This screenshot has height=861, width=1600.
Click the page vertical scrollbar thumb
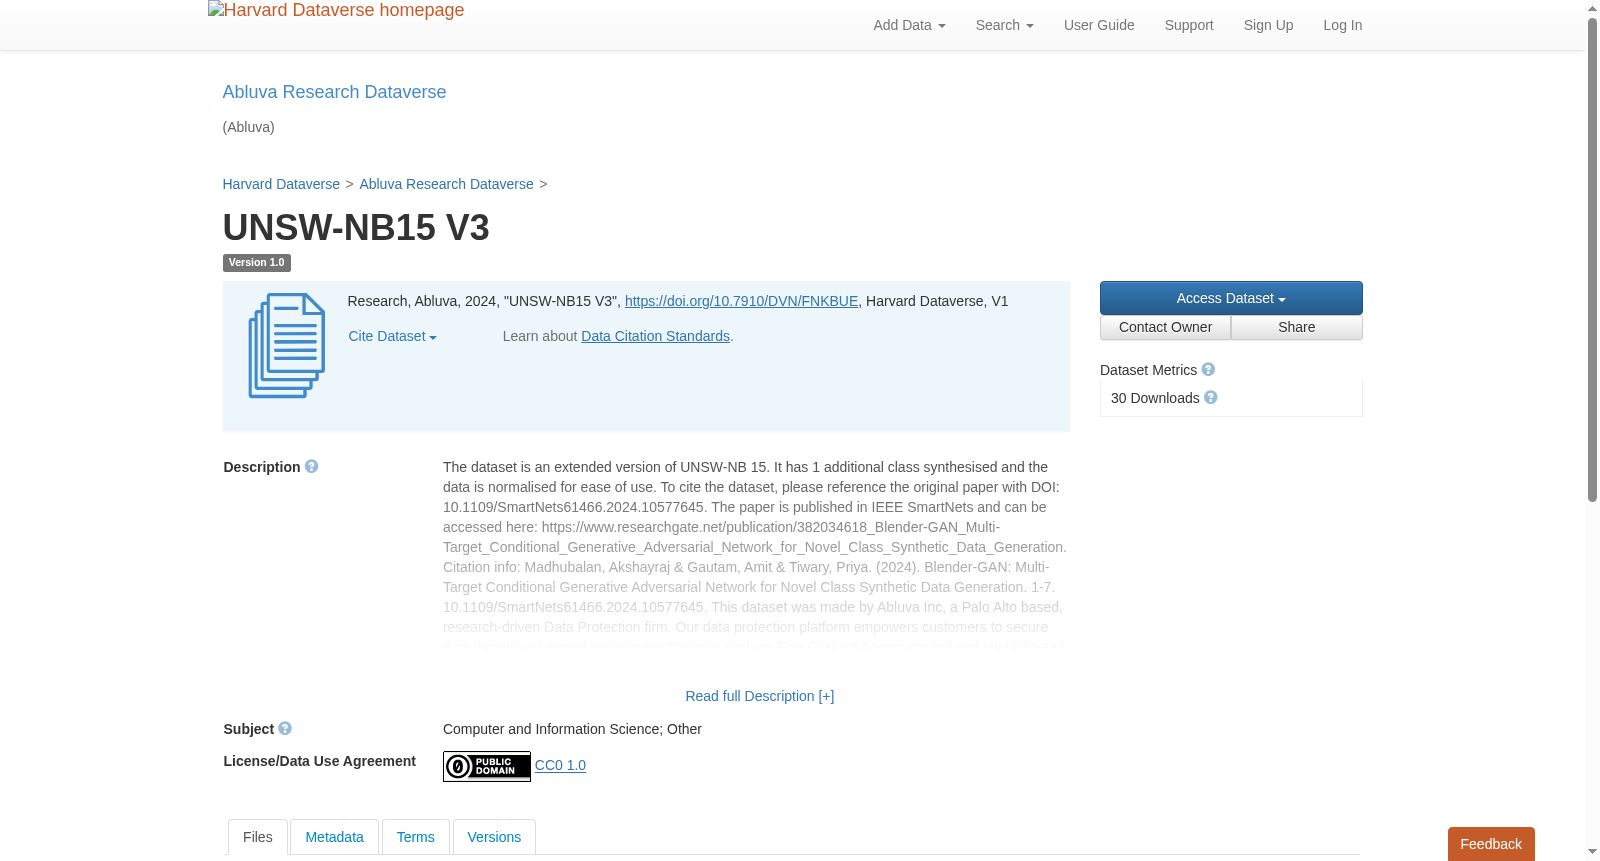click(x=1592, y=260)
